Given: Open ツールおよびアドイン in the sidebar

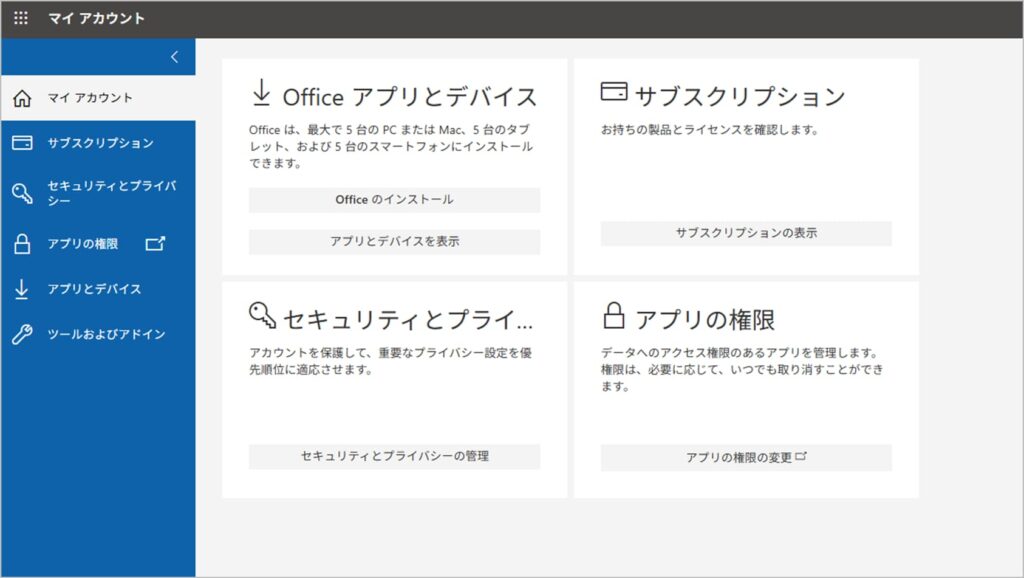Looking at the screenshot, I should click(x=106, y=334).
